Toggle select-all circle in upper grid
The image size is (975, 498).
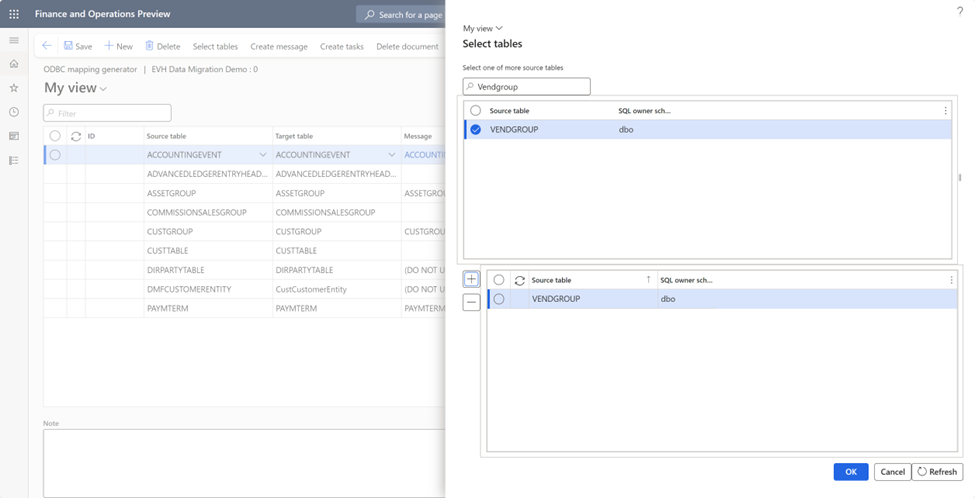coord(476,111)
